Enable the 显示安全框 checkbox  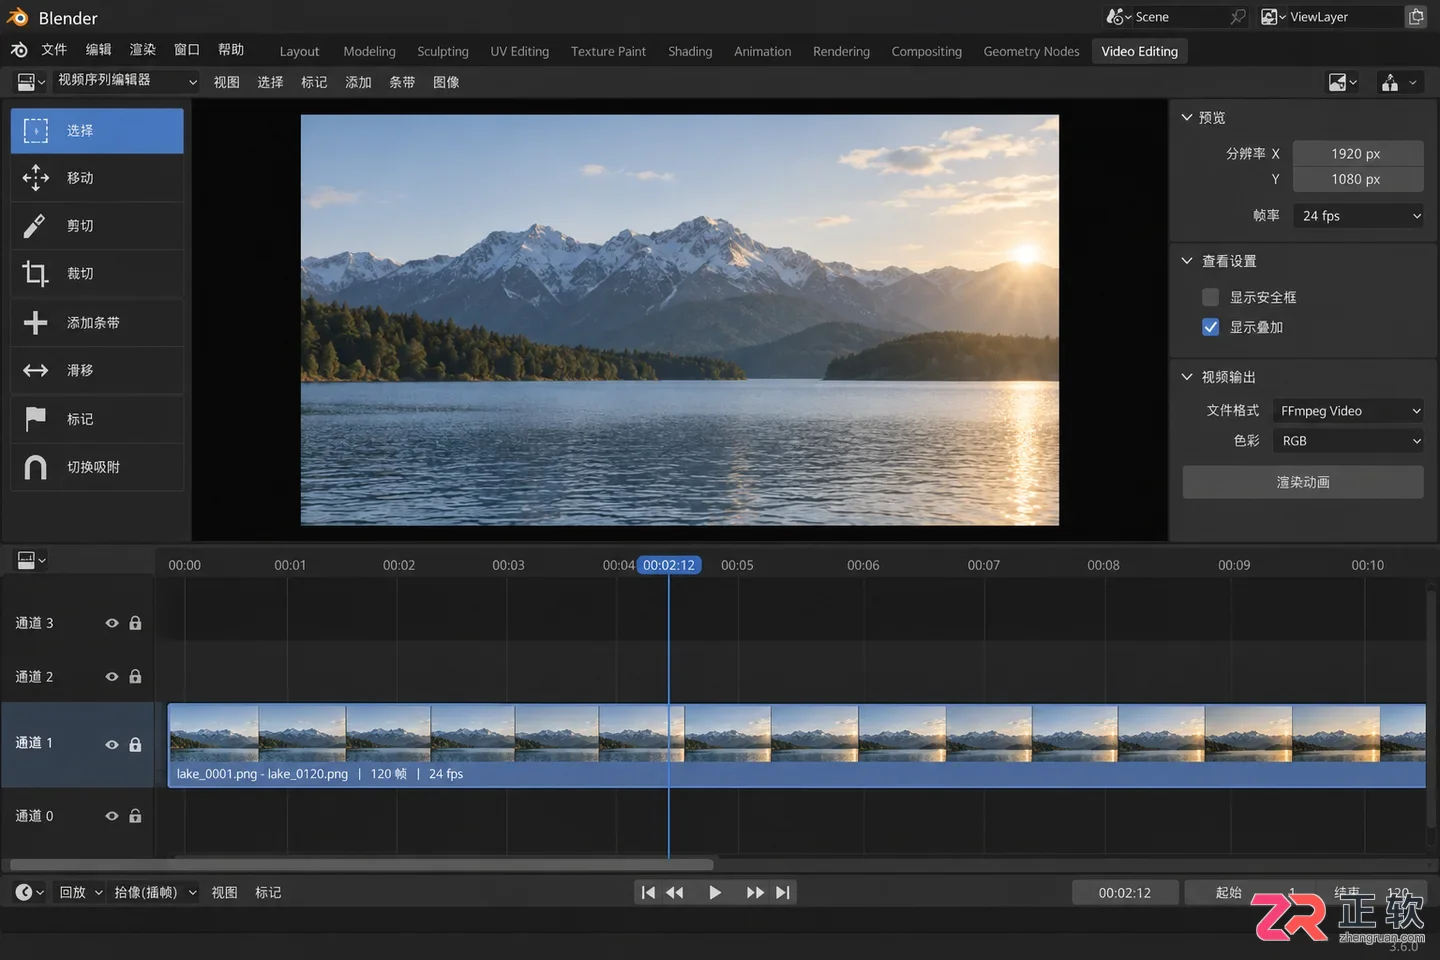click(x=1211, y=297)
